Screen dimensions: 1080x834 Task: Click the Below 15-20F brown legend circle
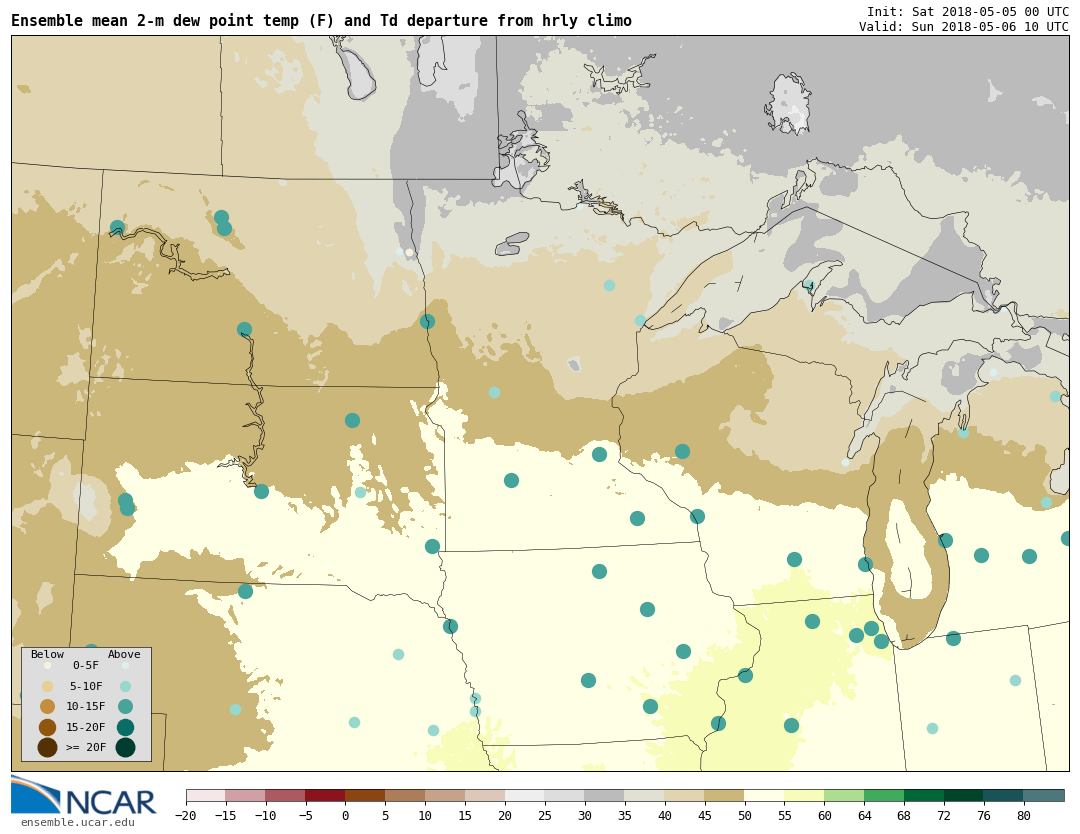47,727
